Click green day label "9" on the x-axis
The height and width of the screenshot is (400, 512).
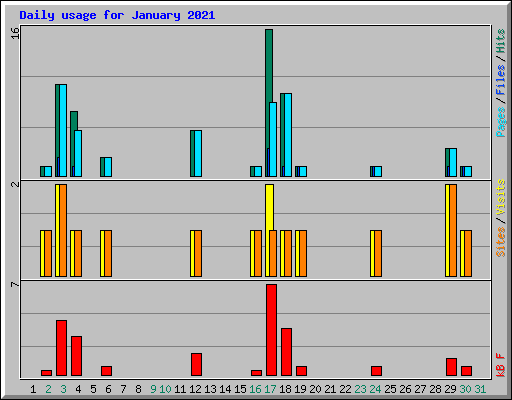coord(153,389)
